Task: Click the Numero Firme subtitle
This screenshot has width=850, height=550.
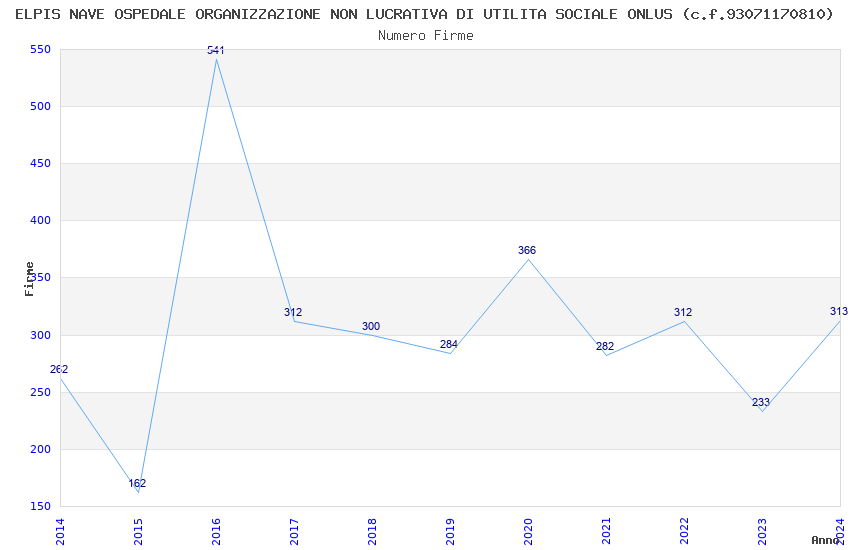Action: pos(426,35)
